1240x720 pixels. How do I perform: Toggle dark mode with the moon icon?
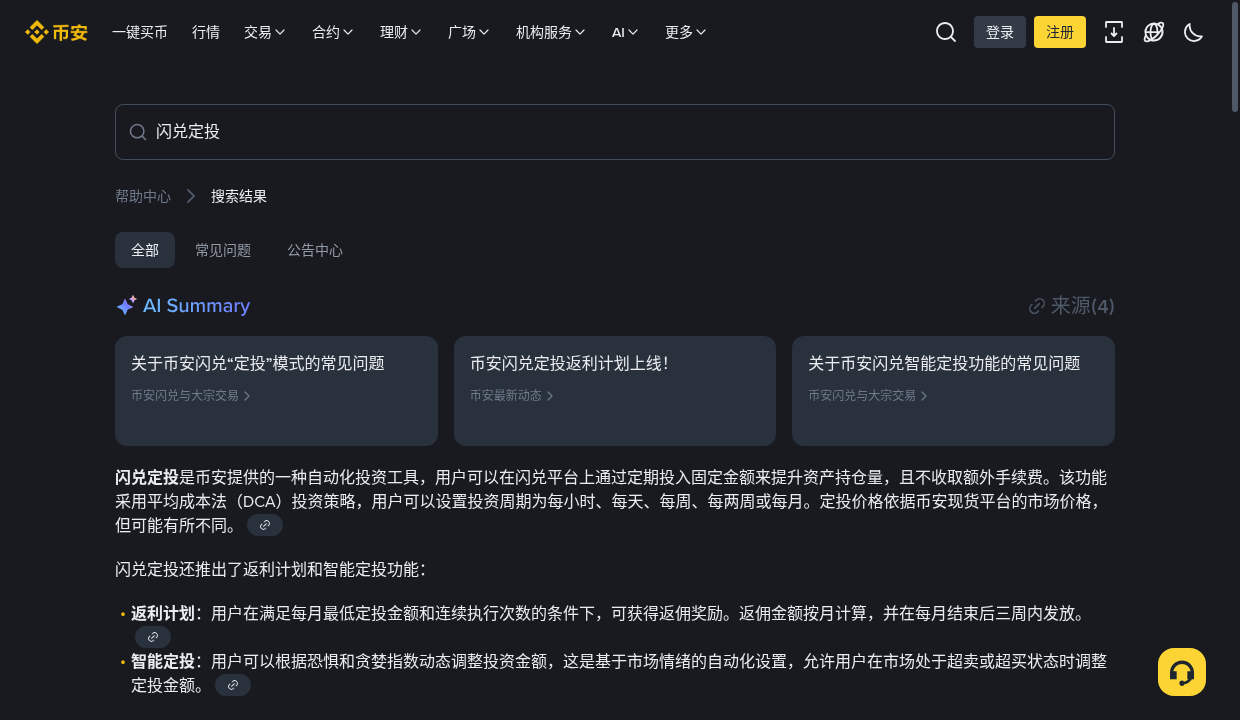coord(1193,32)
